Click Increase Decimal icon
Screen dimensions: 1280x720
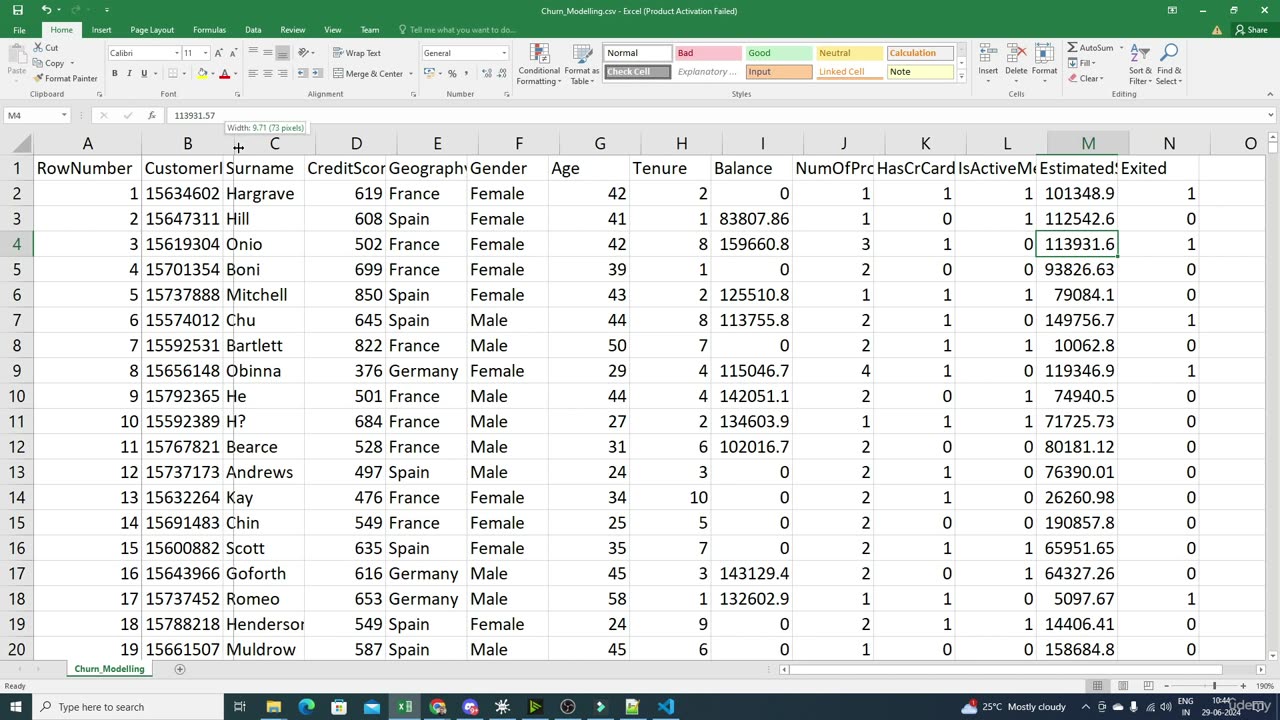[485, 73]
